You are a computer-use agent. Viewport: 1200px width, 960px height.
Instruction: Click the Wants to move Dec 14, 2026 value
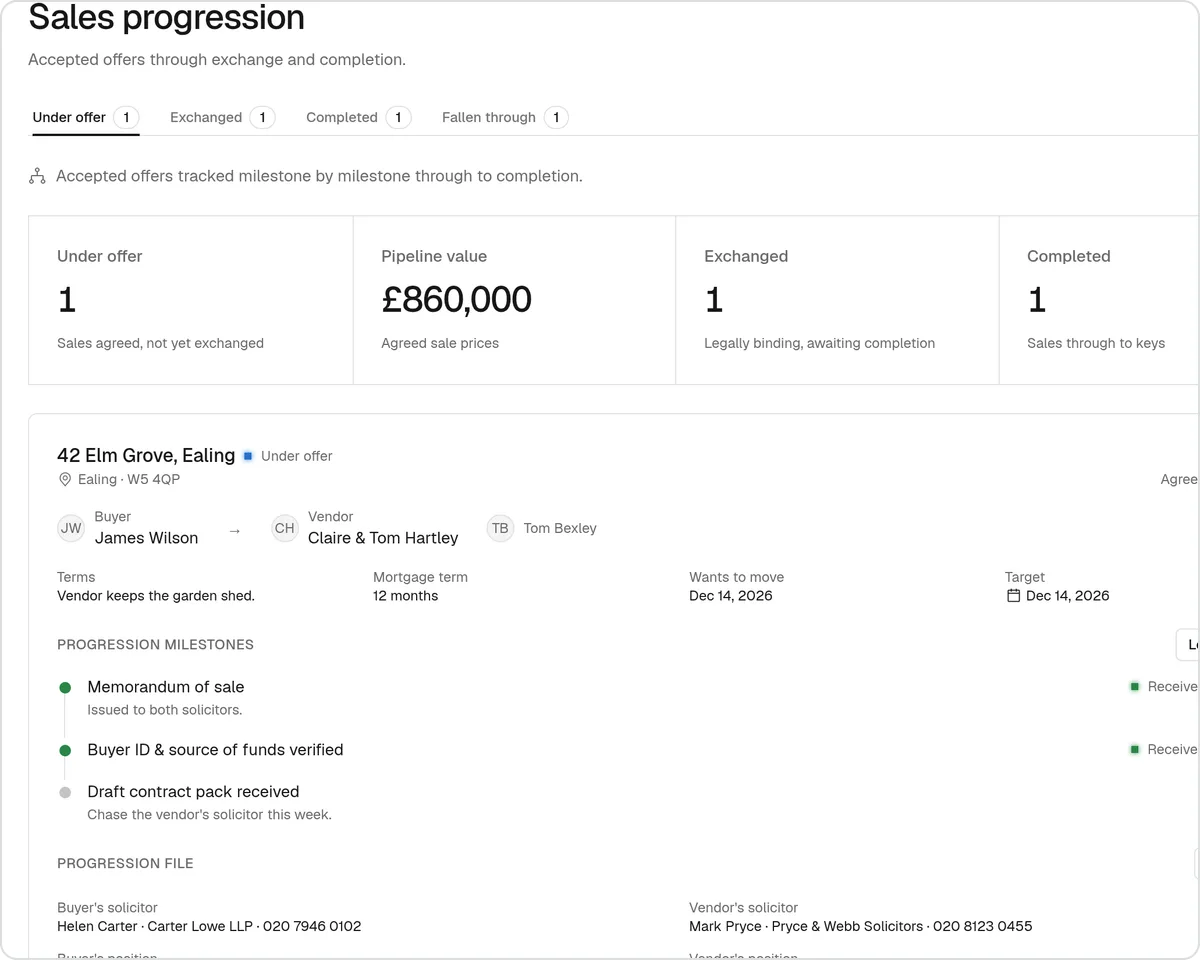point(731,596)
